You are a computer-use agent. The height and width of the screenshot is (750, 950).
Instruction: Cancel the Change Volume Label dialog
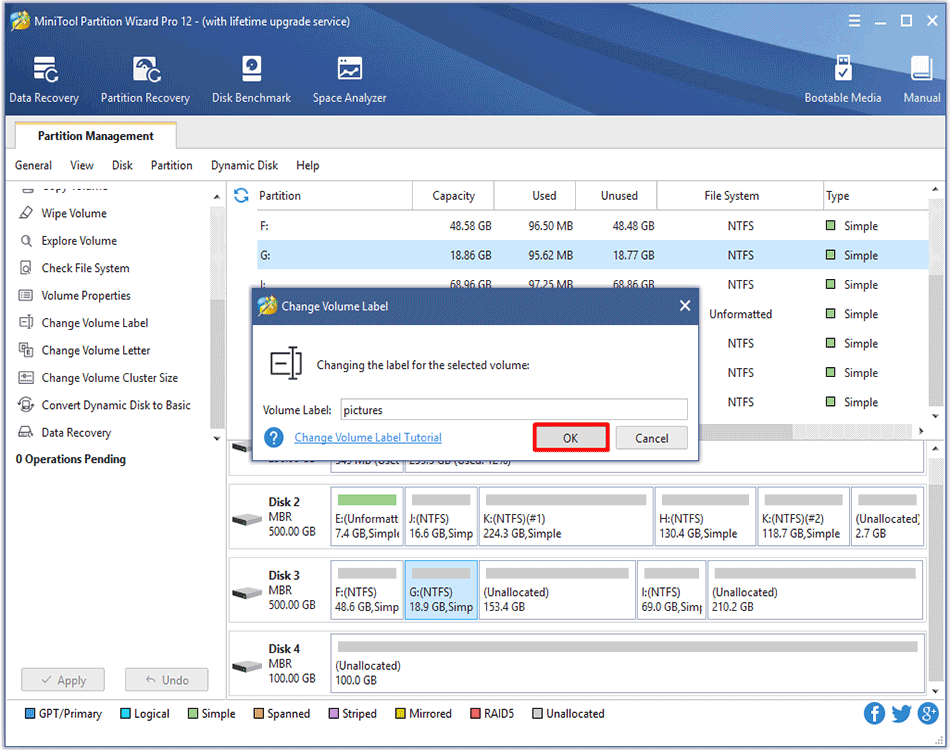651,437
